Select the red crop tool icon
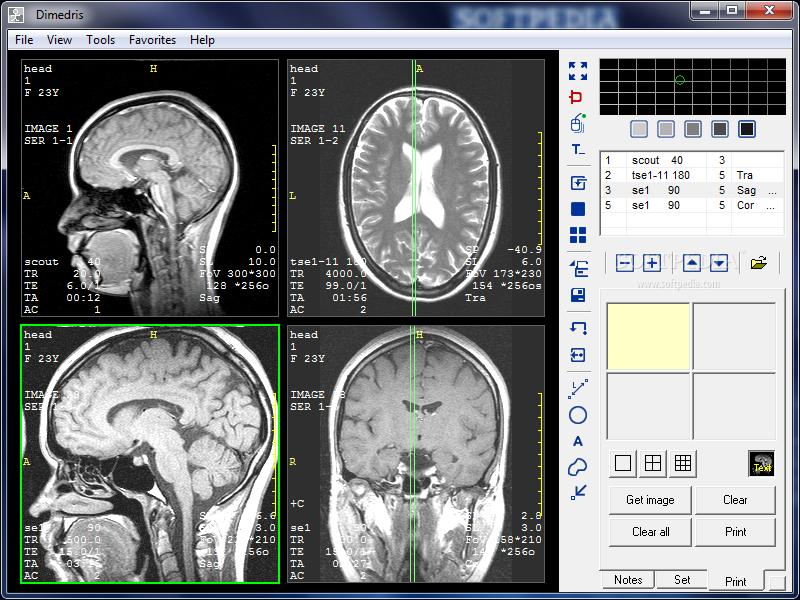This screenshot has height=600, width=800. (x=576, y=96)
